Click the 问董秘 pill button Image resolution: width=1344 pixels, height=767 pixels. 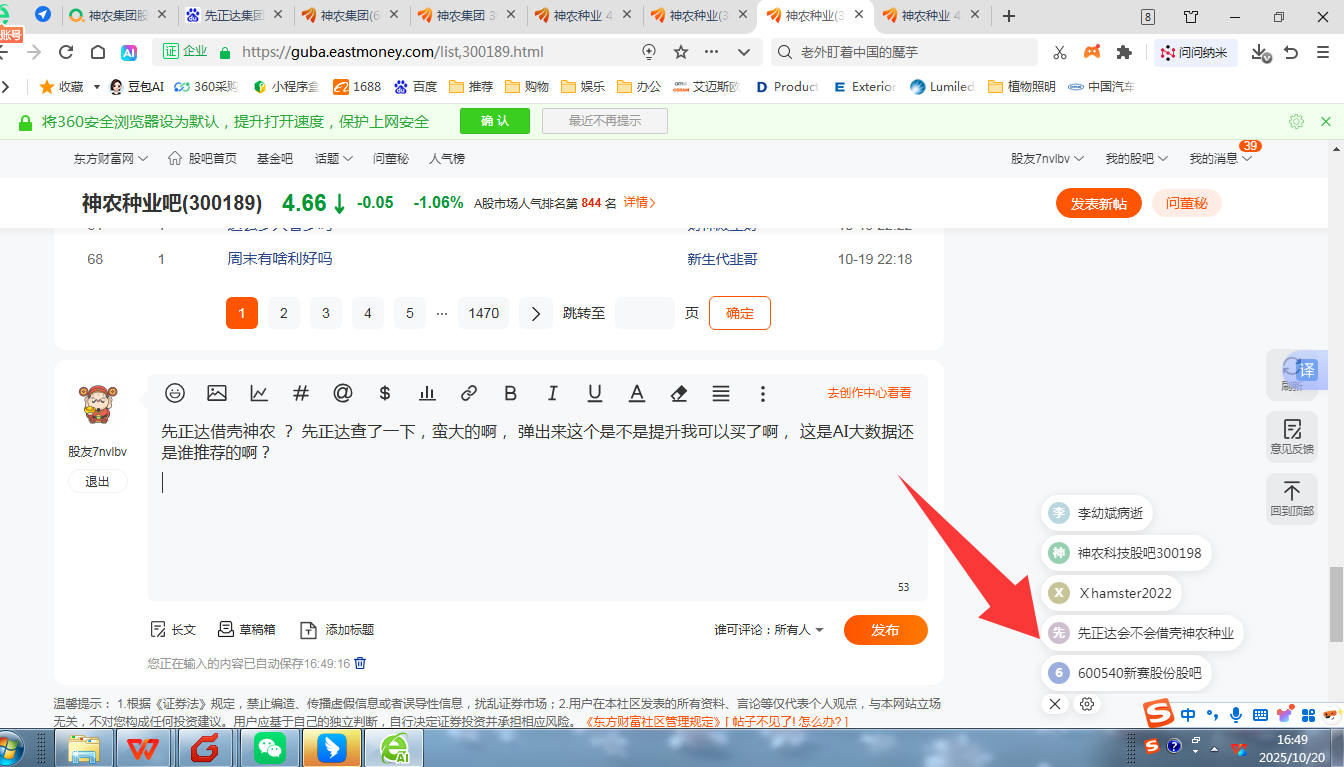[1187, 203]
